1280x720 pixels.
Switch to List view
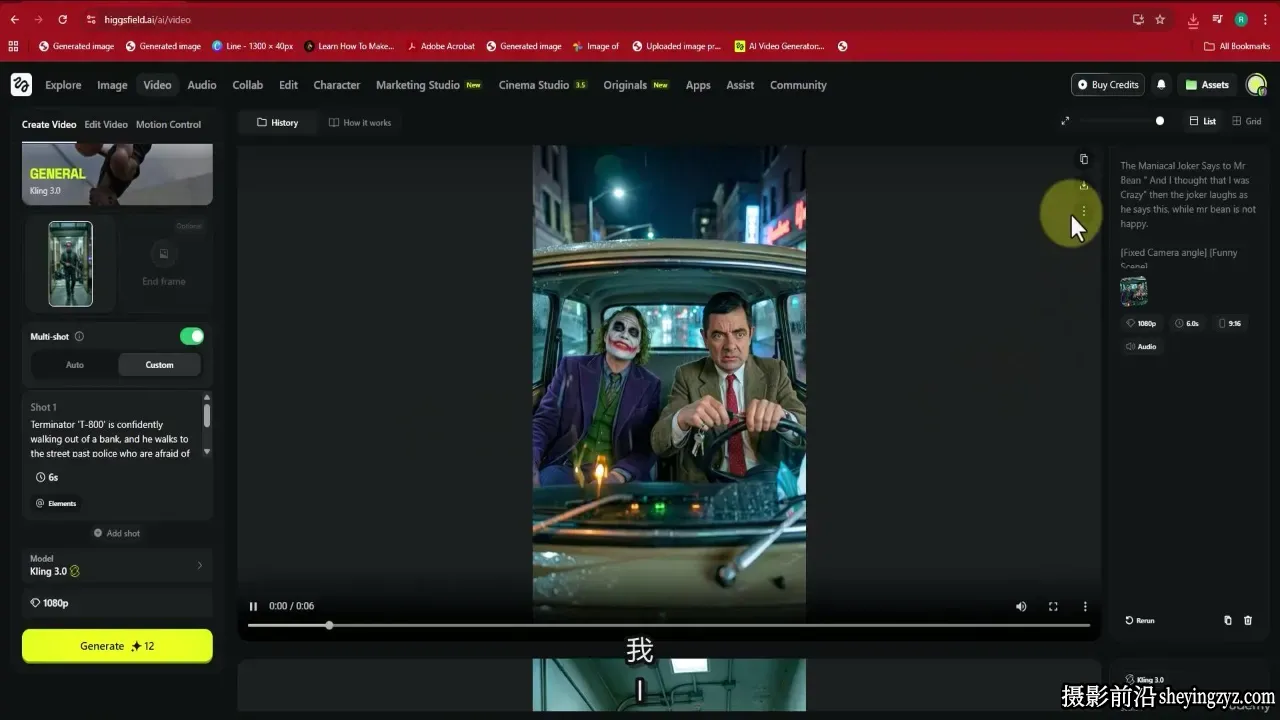pos(1202,121)
